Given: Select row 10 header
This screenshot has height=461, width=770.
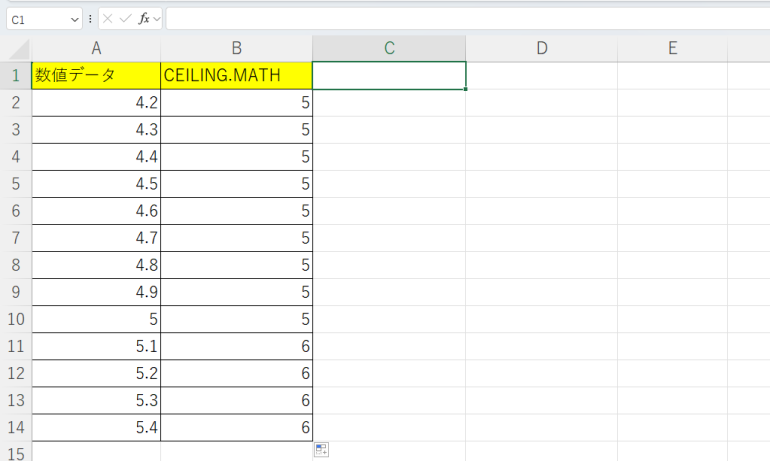Looking at the screenshot, I should (x=15, y=319).
